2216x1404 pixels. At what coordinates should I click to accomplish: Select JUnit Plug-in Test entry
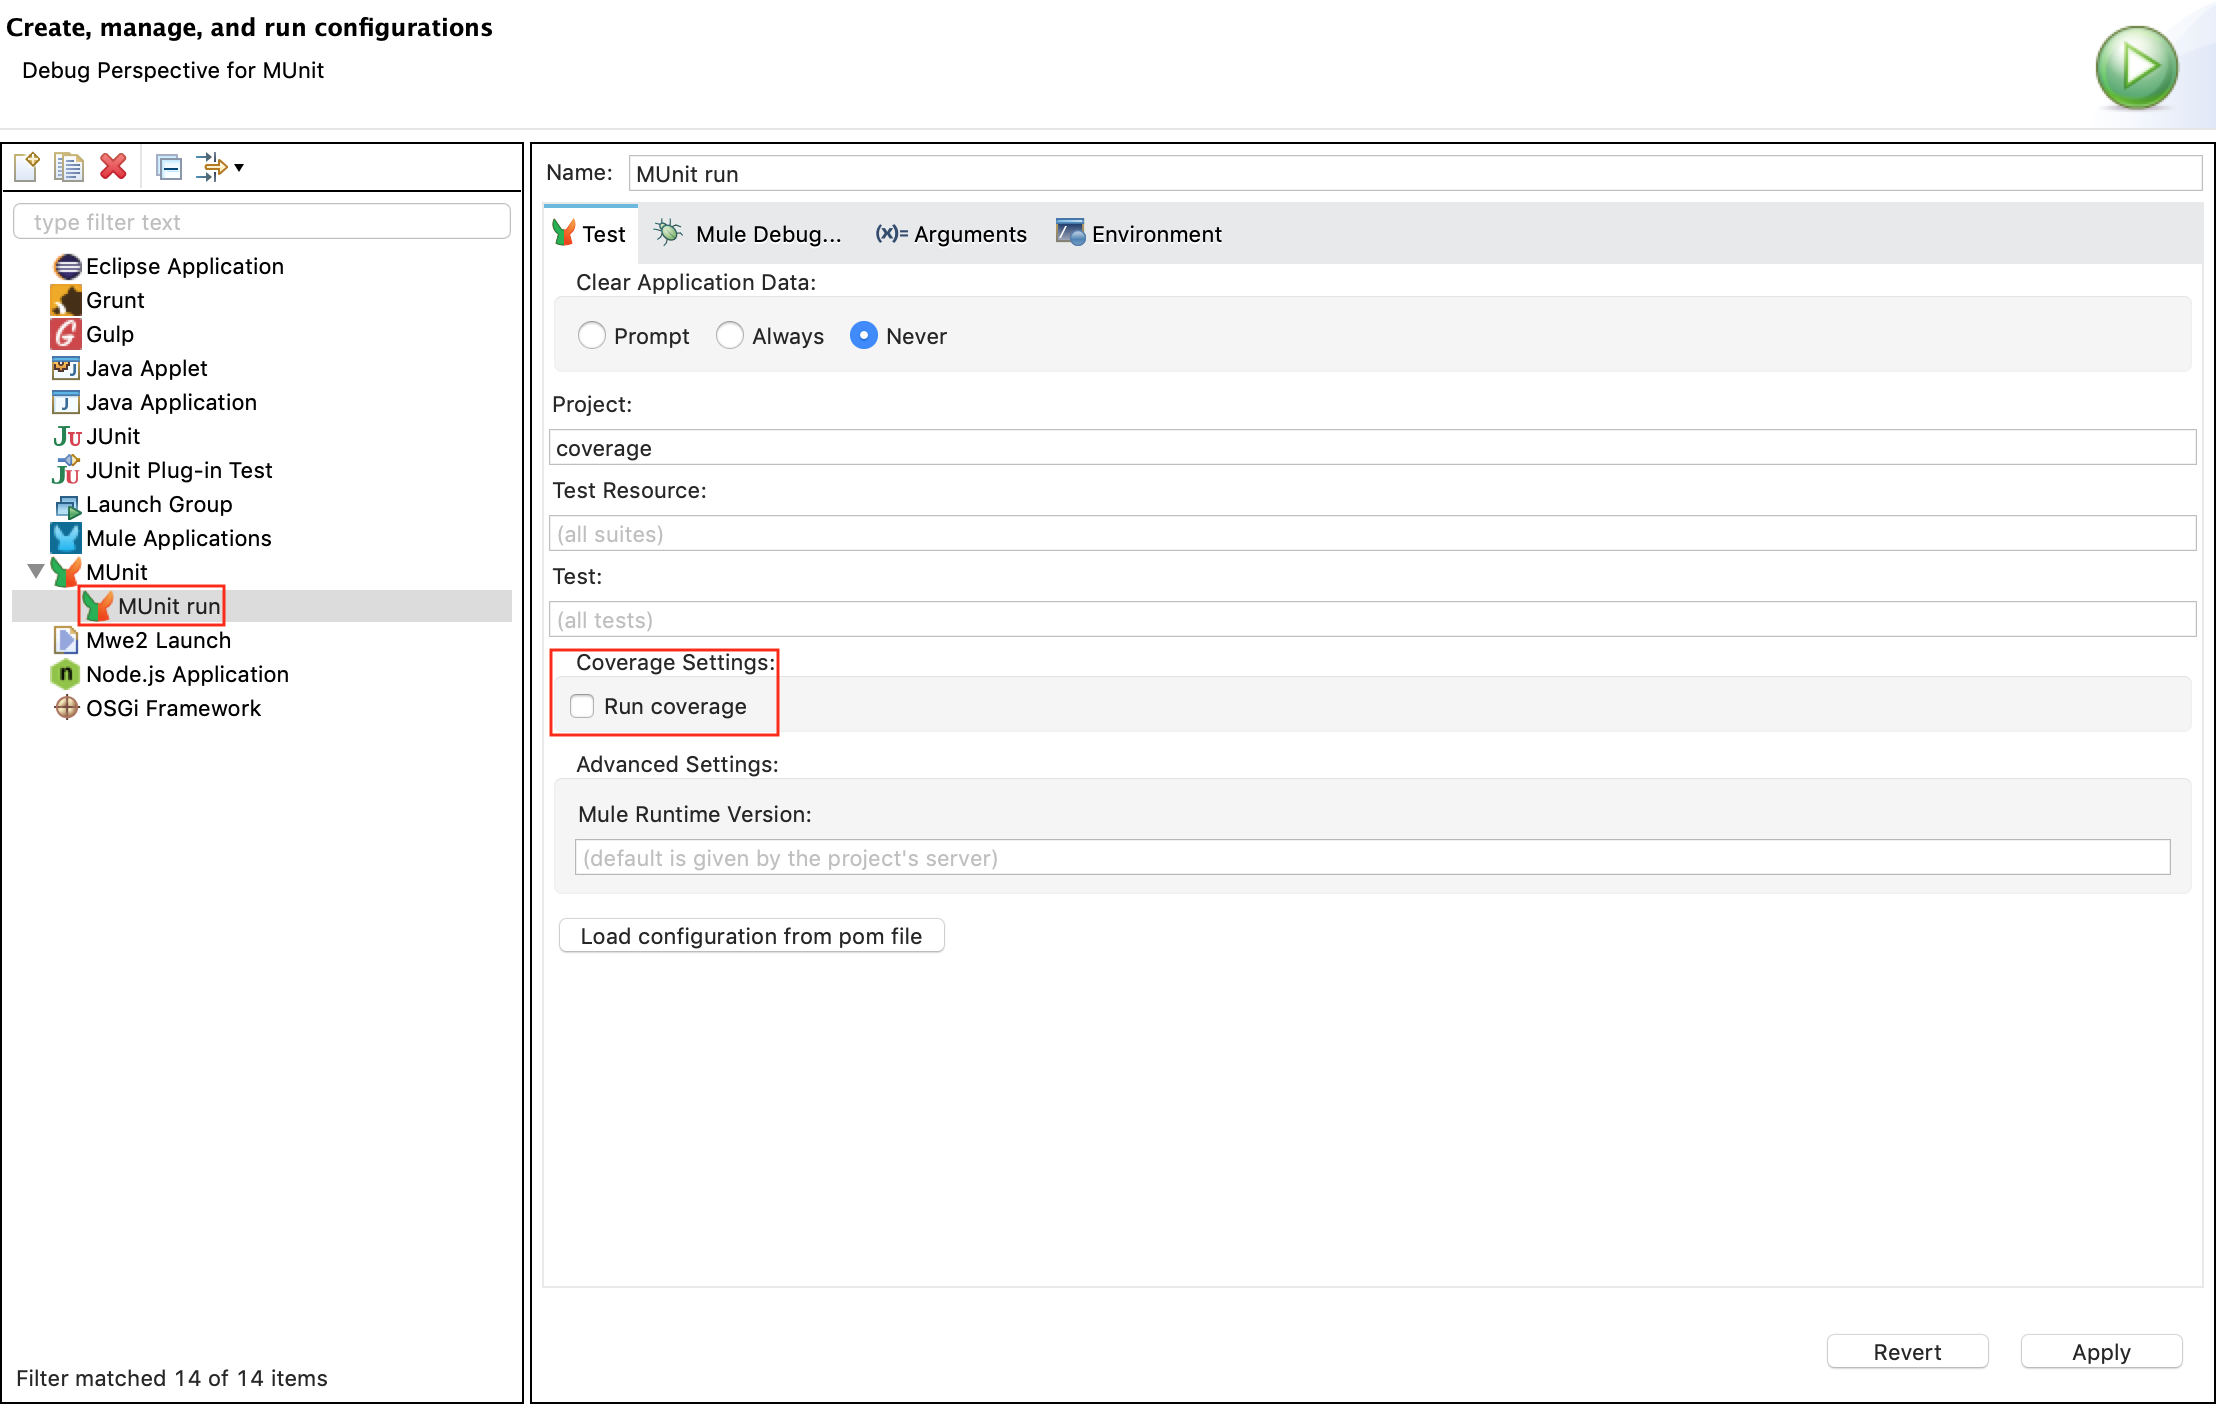178,470
